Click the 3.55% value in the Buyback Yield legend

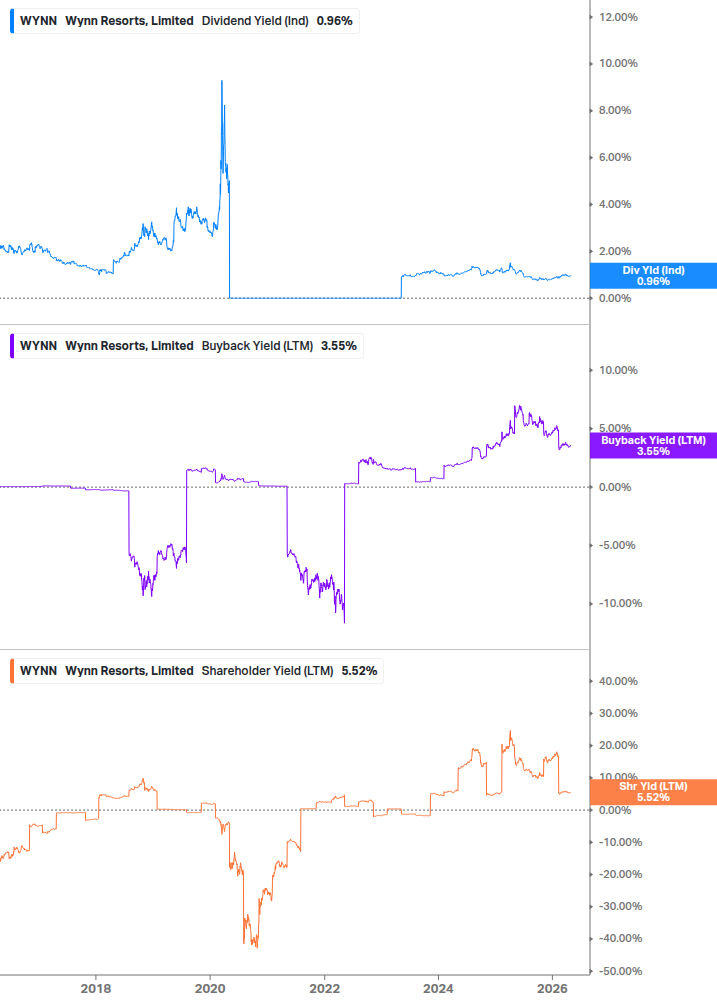(x=339, y=346)
